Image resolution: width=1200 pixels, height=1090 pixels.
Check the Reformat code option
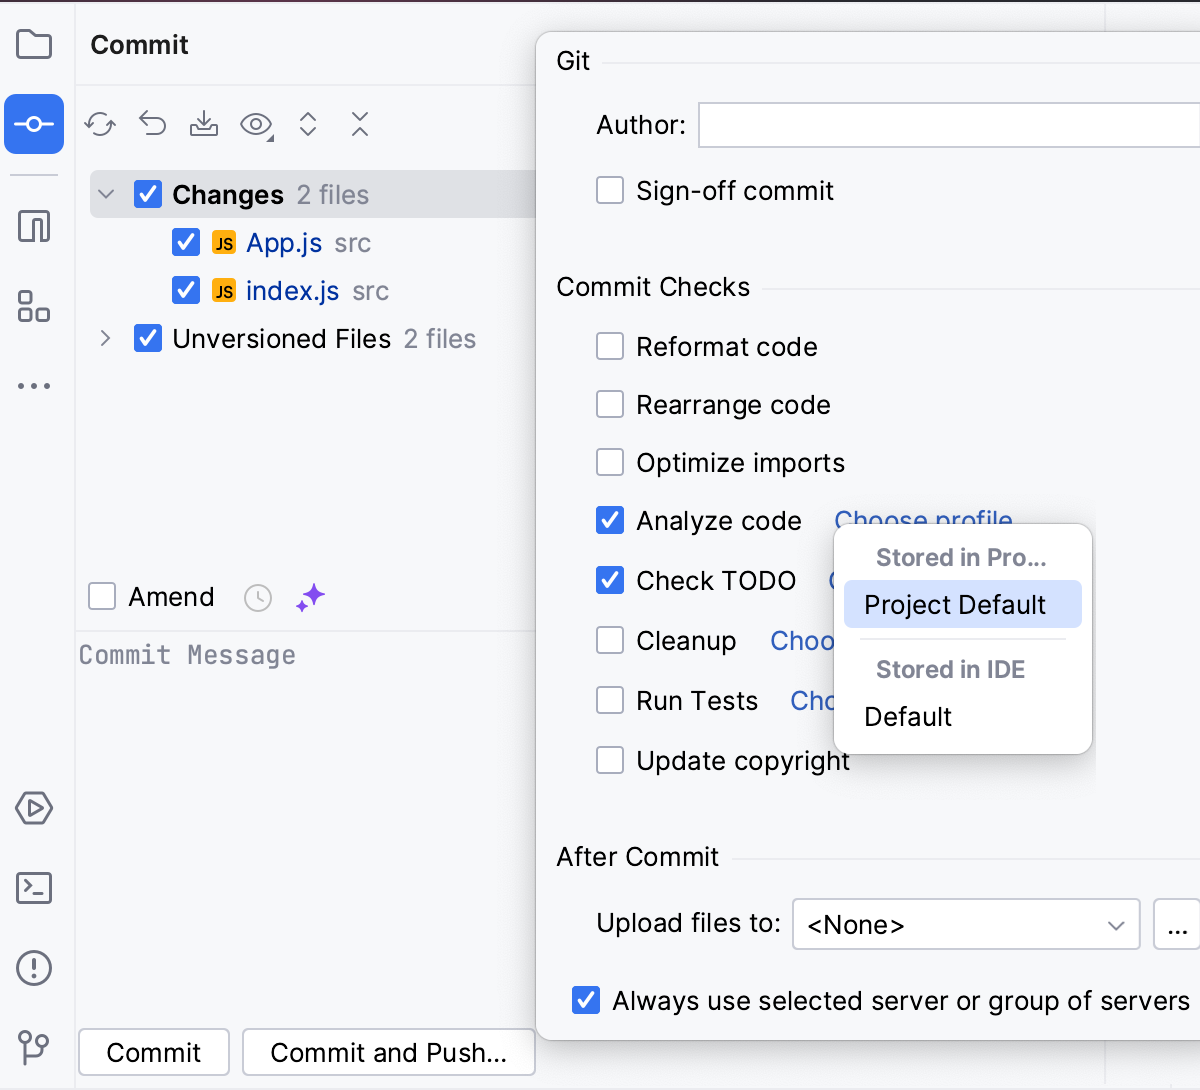pos(610,346)
